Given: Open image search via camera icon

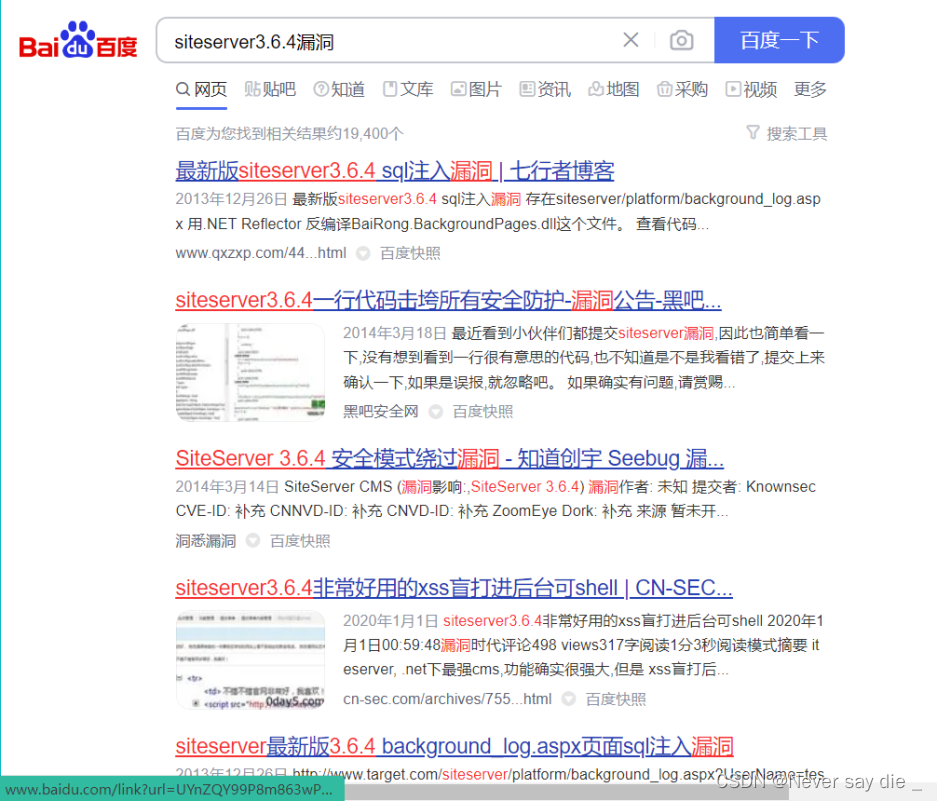Looking at the screenshot, I should click(681, 40).
